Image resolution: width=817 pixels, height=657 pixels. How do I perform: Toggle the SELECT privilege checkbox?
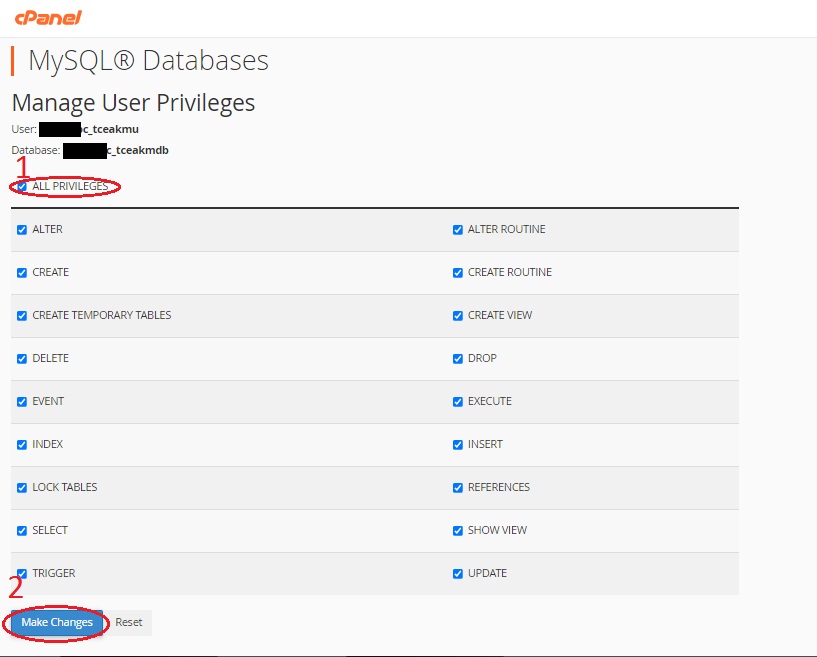point(22,530)
